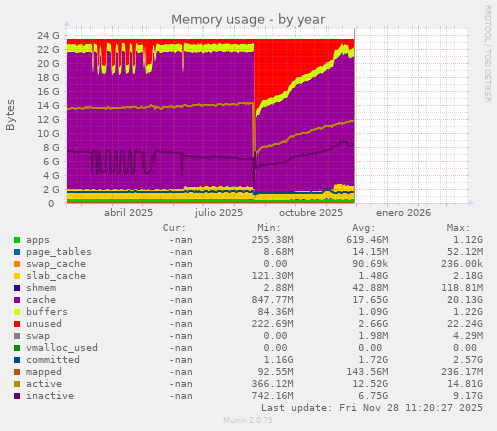The width and height of the screenshot is (497, 431).
Task: Click the orange swap_cache legend swatch
Action: click(17, 264)
